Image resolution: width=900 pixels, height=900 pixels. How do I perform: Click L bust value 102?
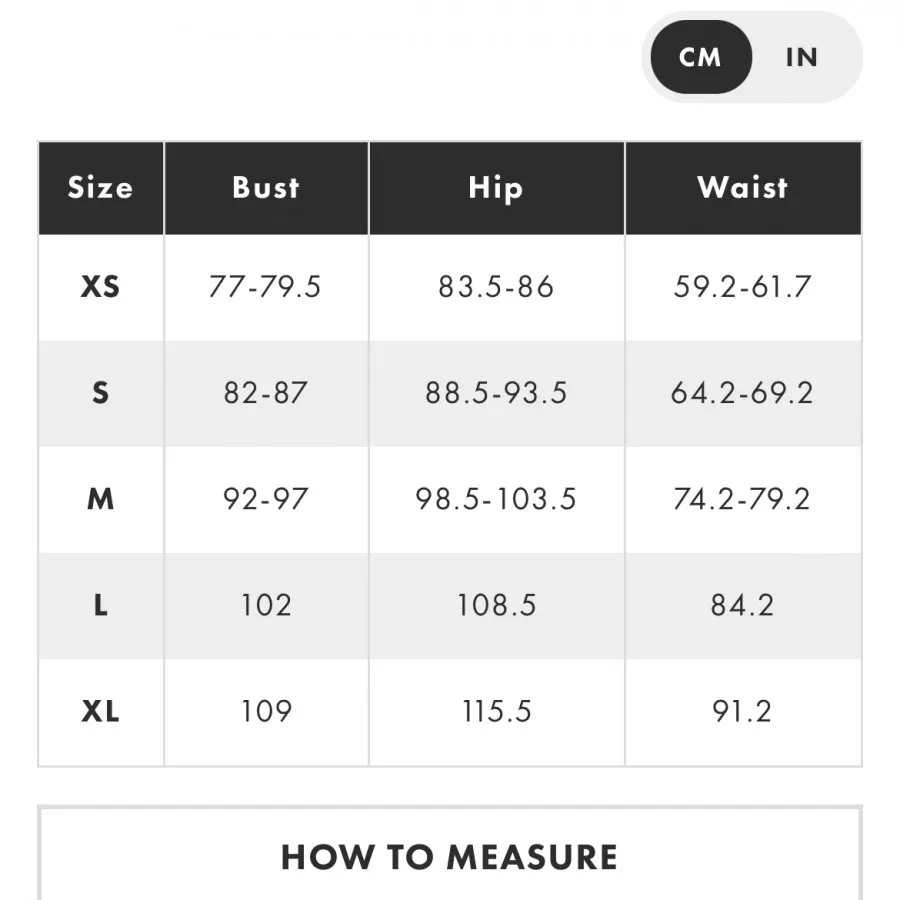tap(266, 605)
